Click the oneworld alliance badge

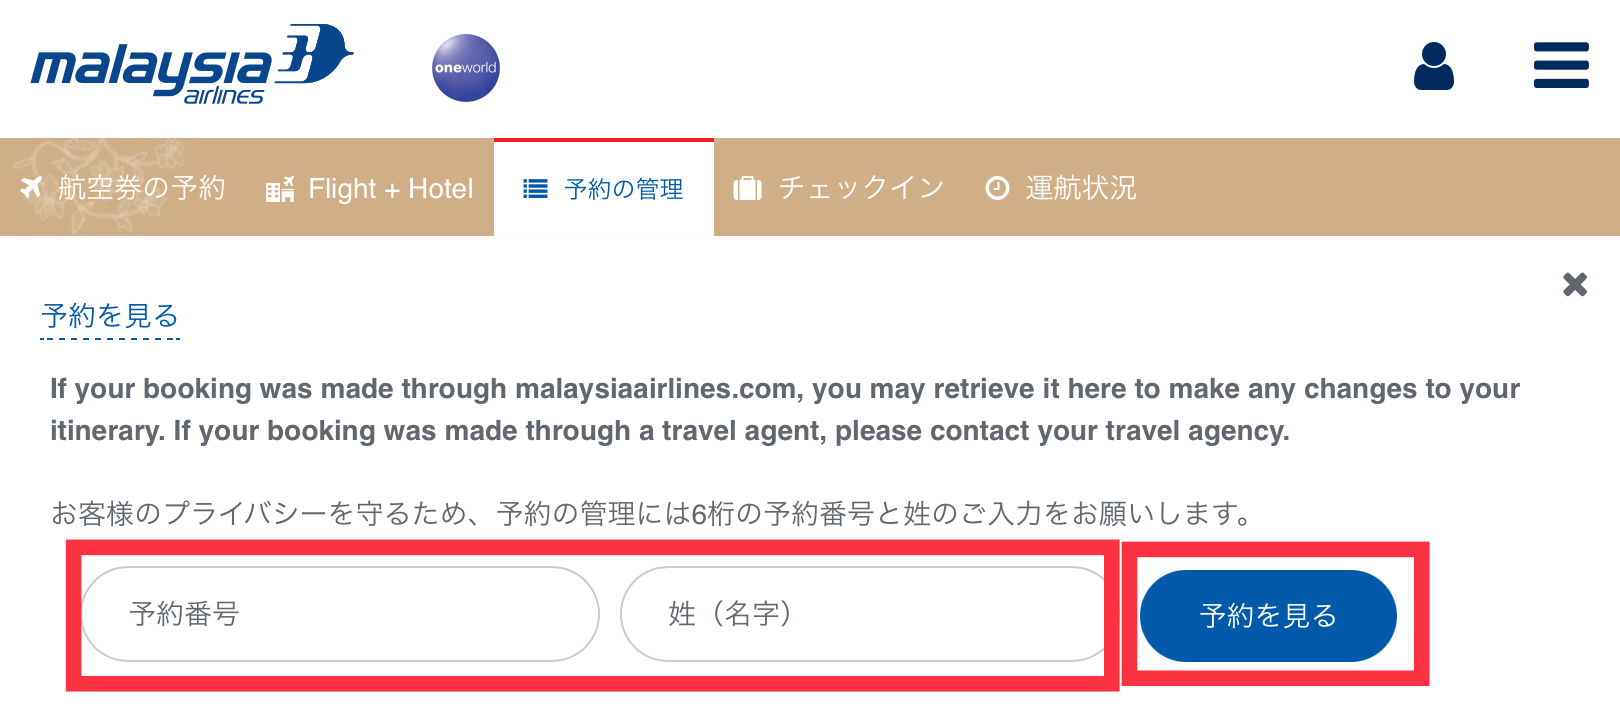point(466,68)
